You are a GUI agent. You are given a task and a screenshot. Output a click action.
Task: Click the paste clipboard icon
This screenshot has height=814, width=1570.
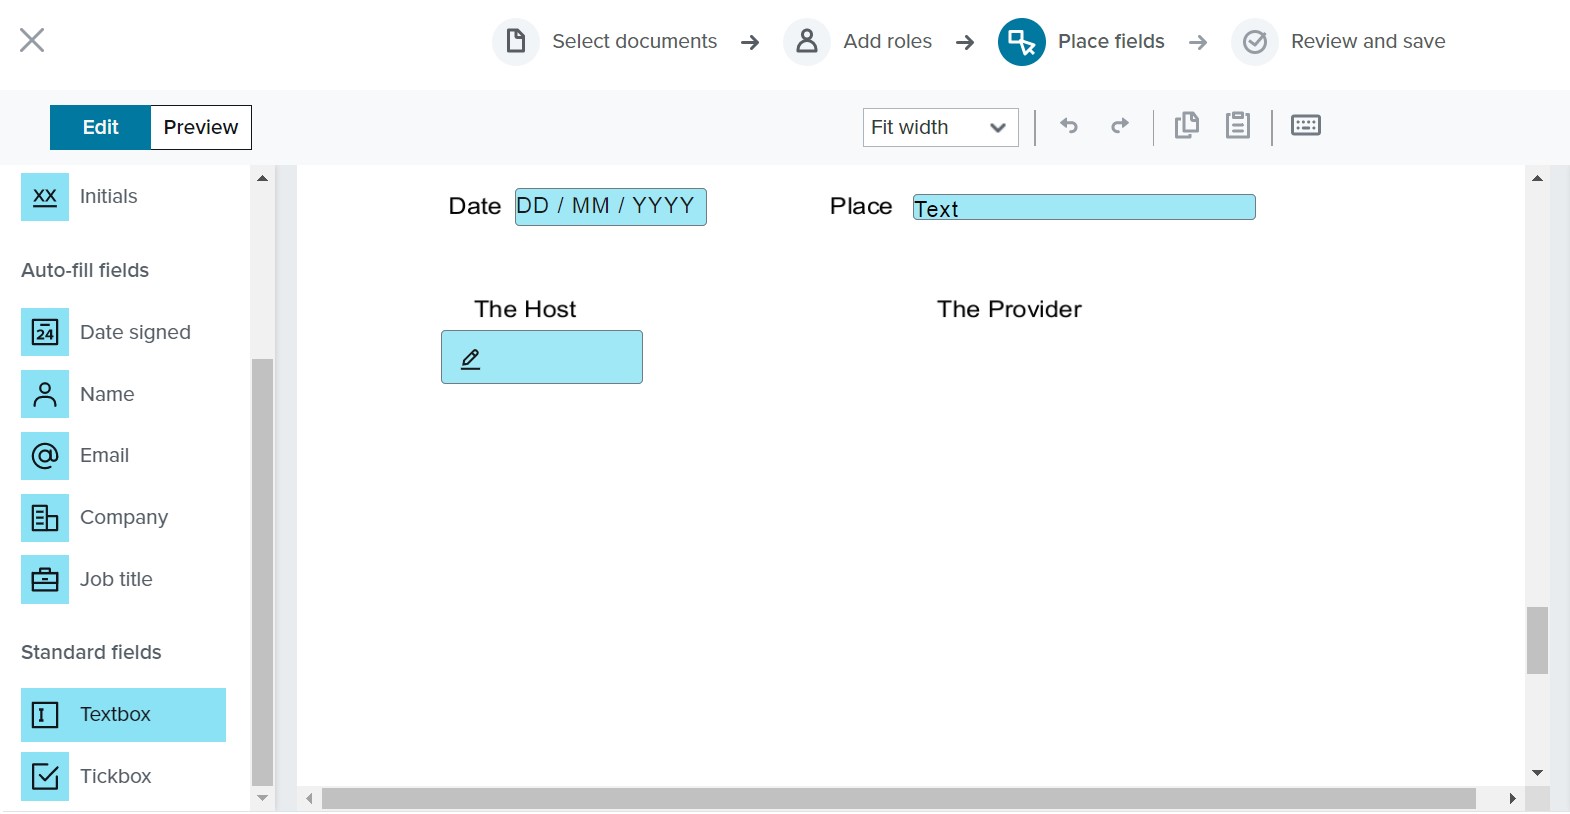1238,125
